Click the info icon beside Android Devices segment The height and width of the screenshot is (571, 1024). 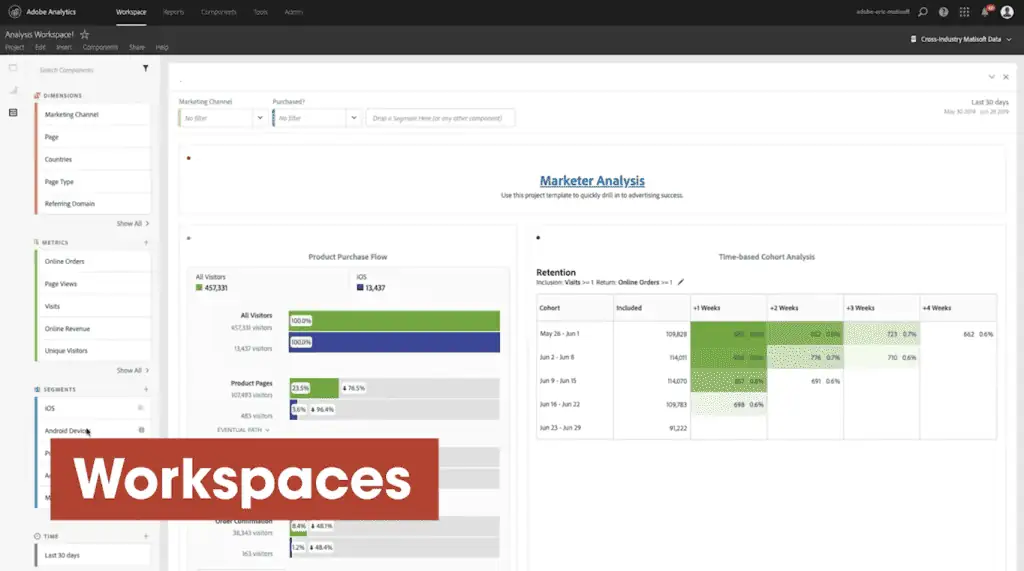click(141, 430)
